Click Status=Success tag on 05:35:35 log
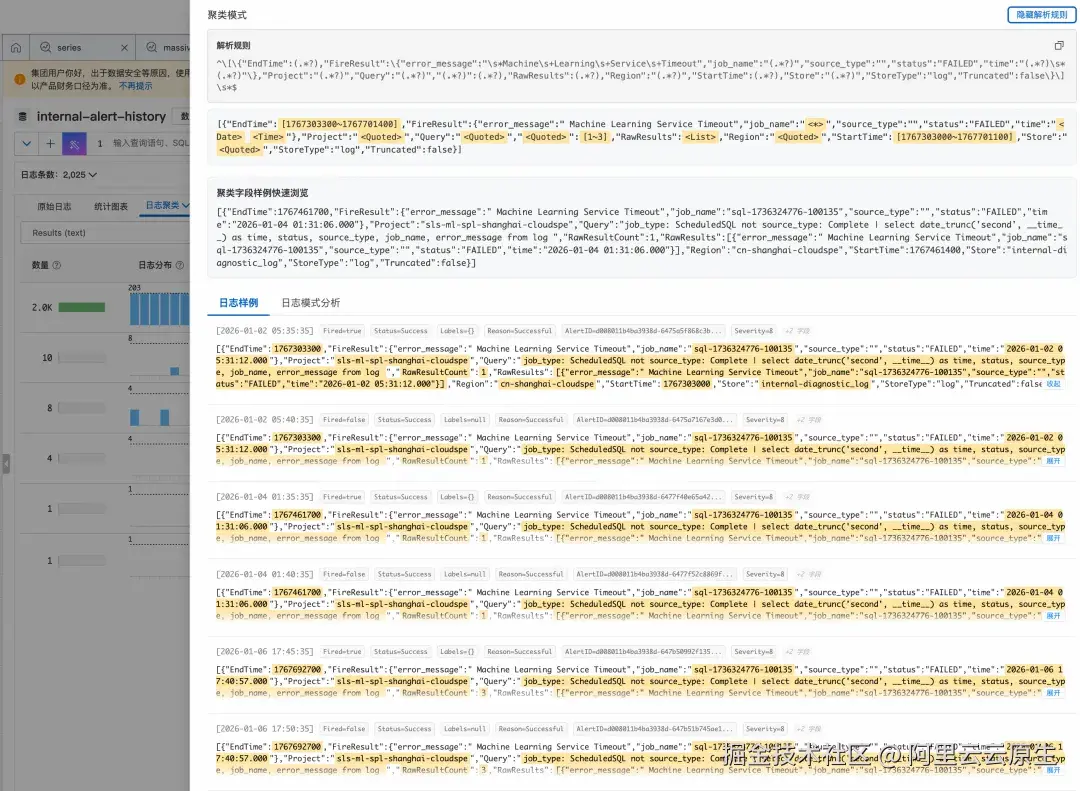 (400, 331)
